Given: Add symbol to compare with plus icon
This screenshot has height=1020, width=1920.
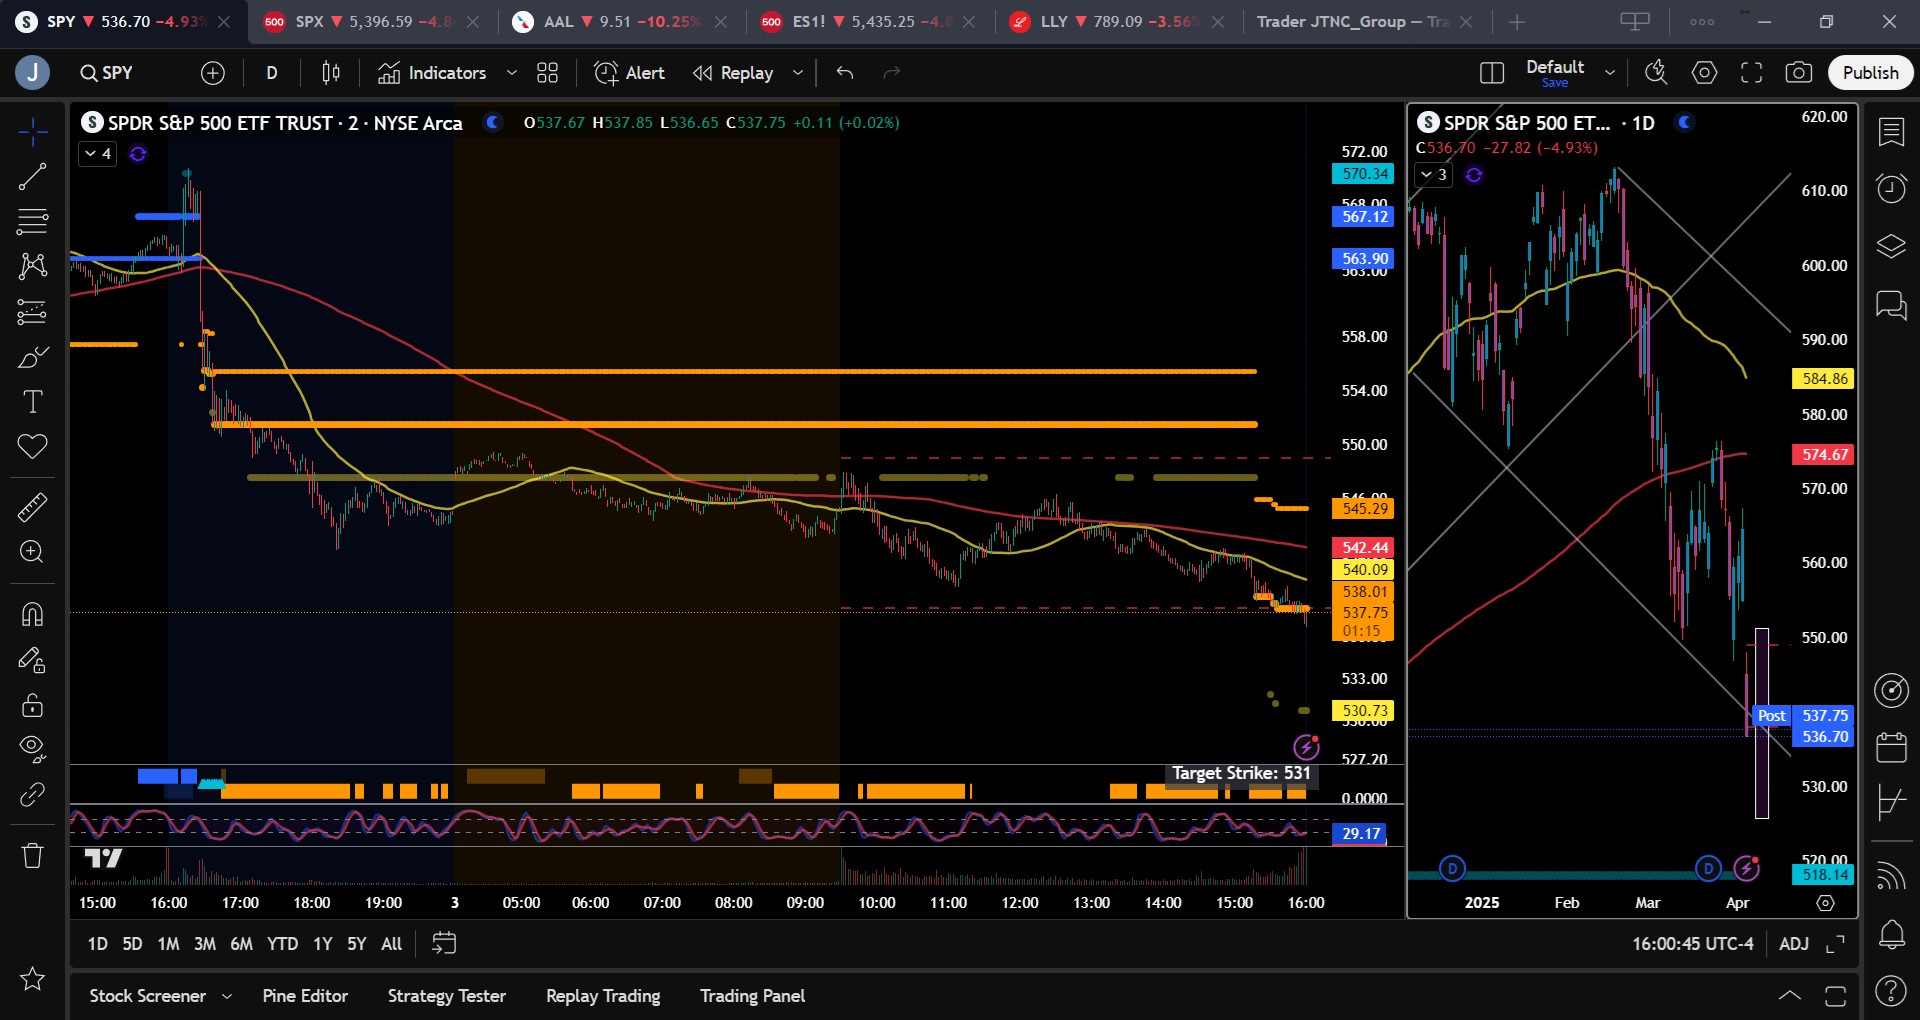Looking at the screenshot, I should pos(213,73).
